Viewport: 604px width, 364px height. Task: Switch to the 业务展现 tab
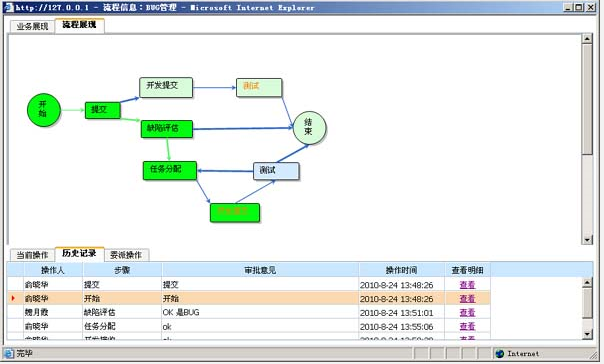pos(32,26)
